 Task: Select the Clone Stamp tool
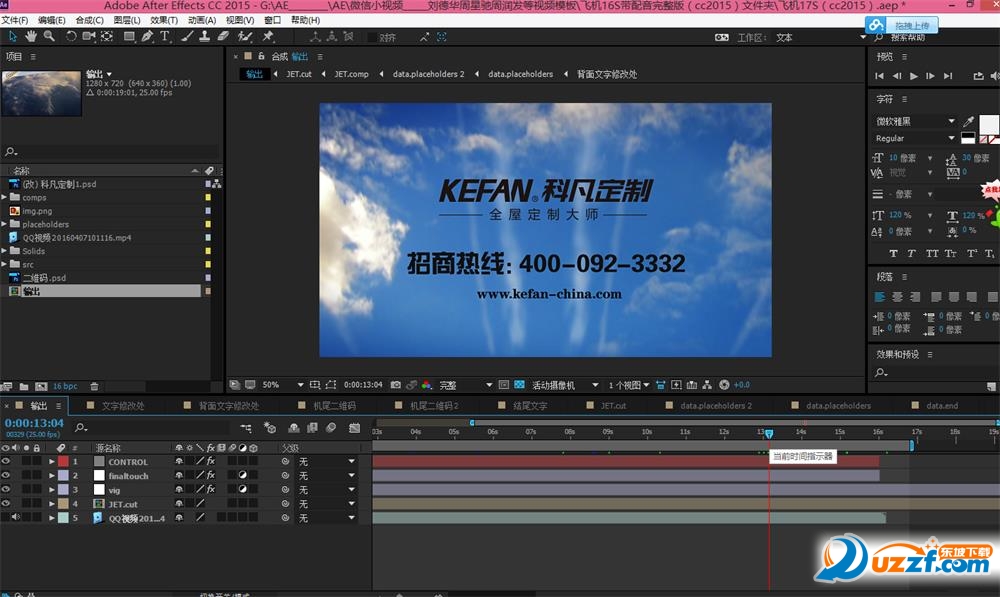205,37
